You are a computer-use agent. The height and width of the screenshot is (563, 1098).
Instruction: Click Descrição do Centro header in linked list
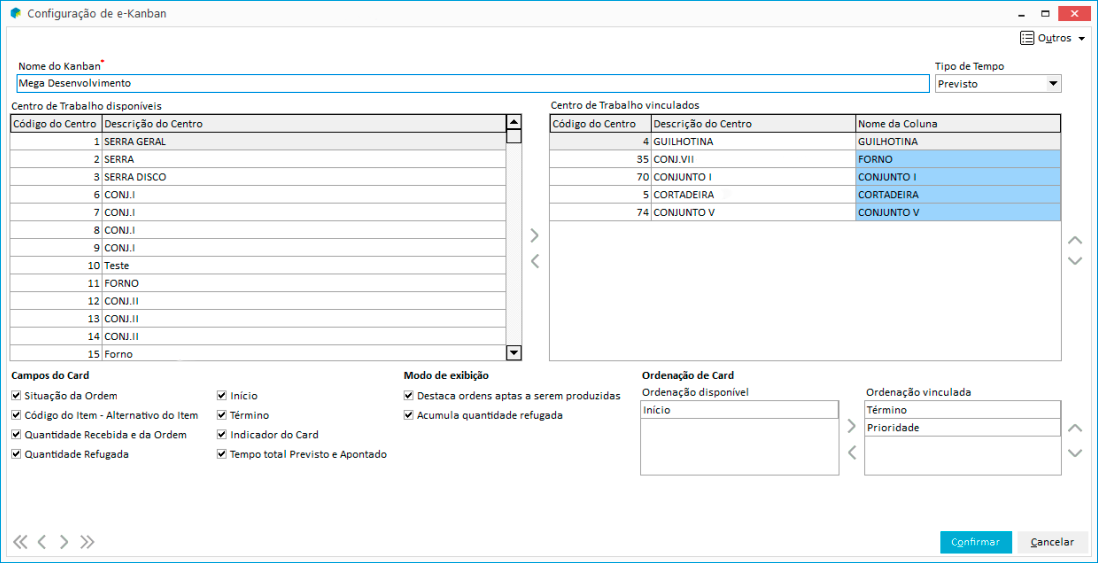click(x=753, y=123)
